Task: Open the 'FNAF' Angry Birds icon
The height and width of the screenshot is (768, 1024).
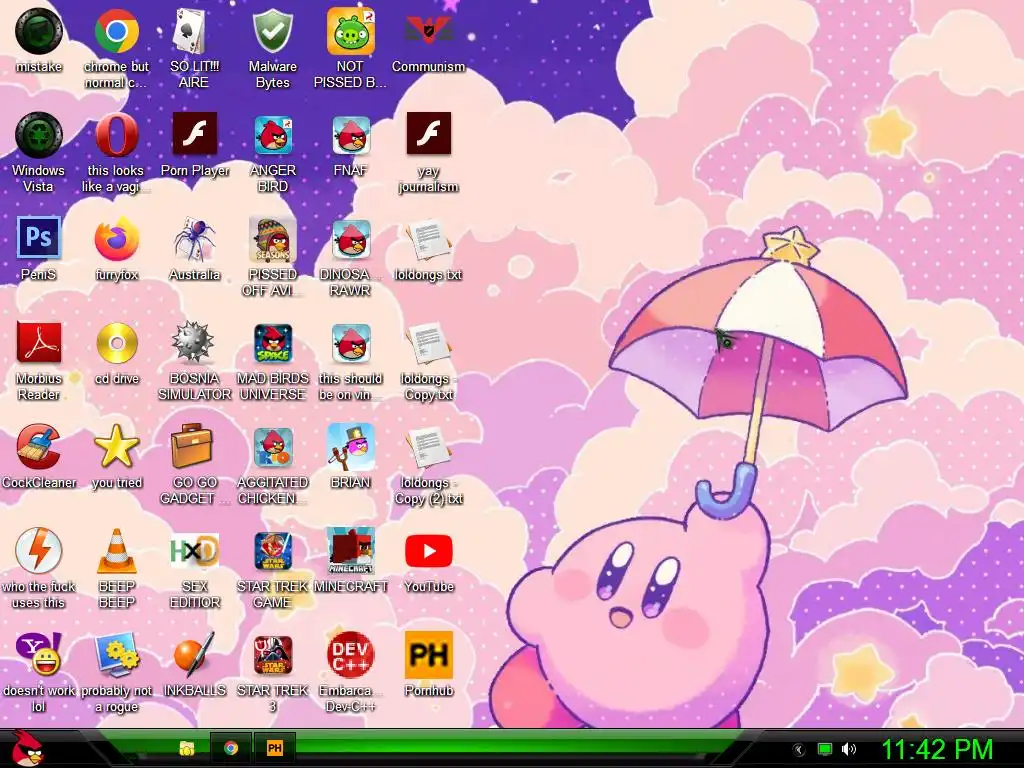Action: tap(351, 135)
